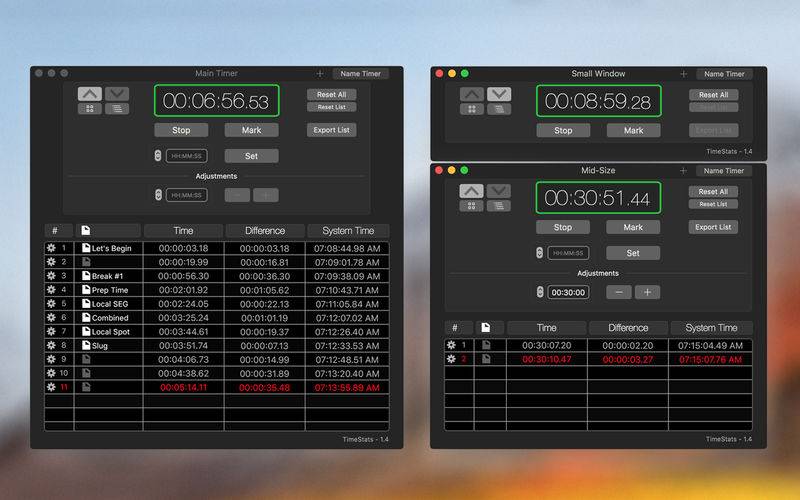Toggle grid view button in Small Window
This screenshot has height=500, width=800.
tap(472, 109)
